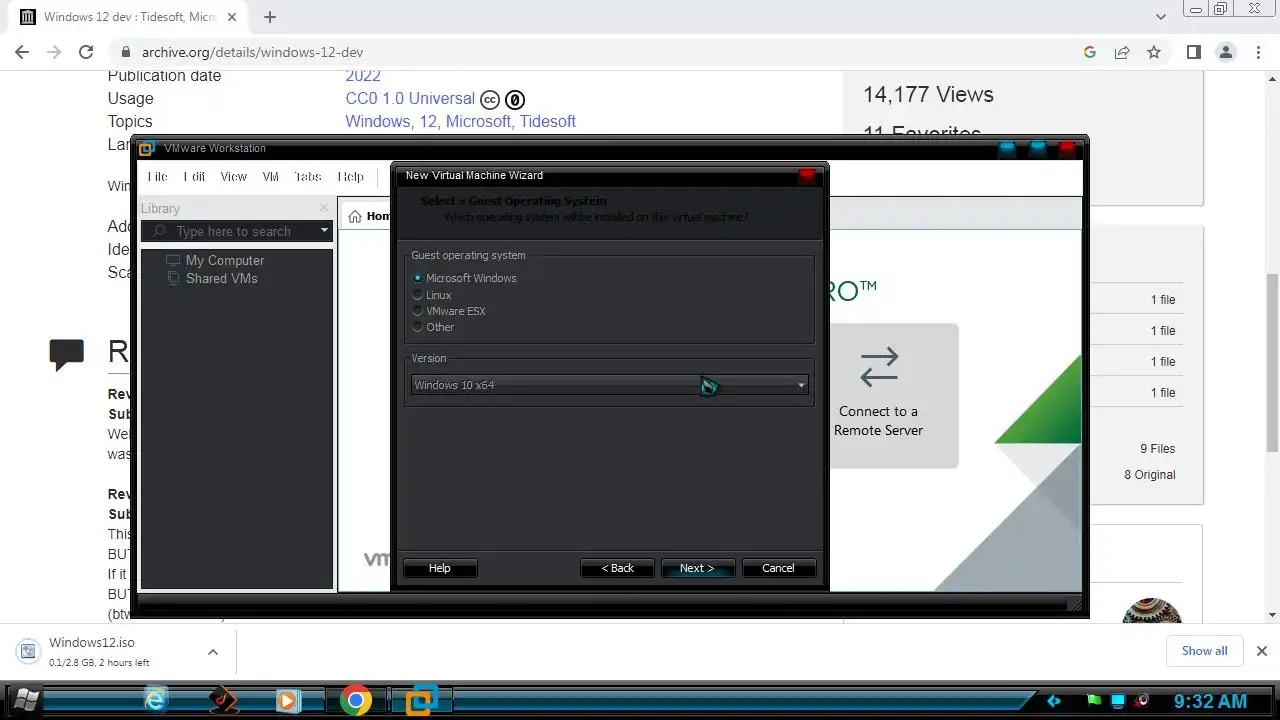
Task: Open the Windows topic link
Action: pos(377,121)
